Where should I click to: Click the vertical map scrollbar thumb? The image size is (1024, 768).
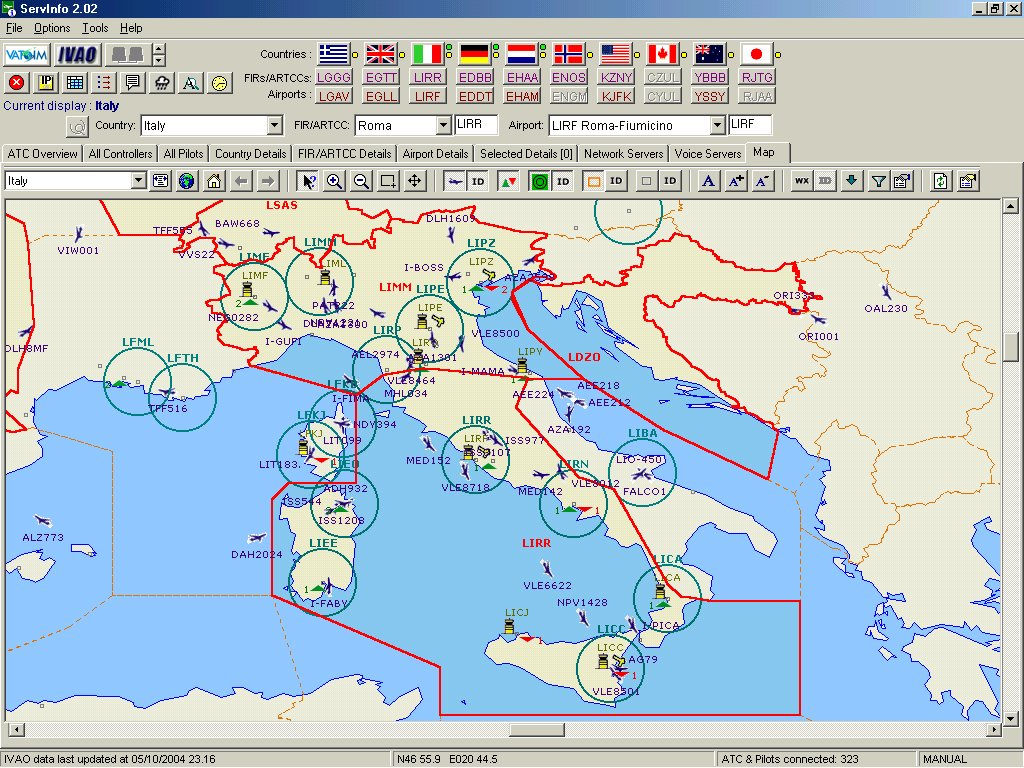pos(1010,347)
